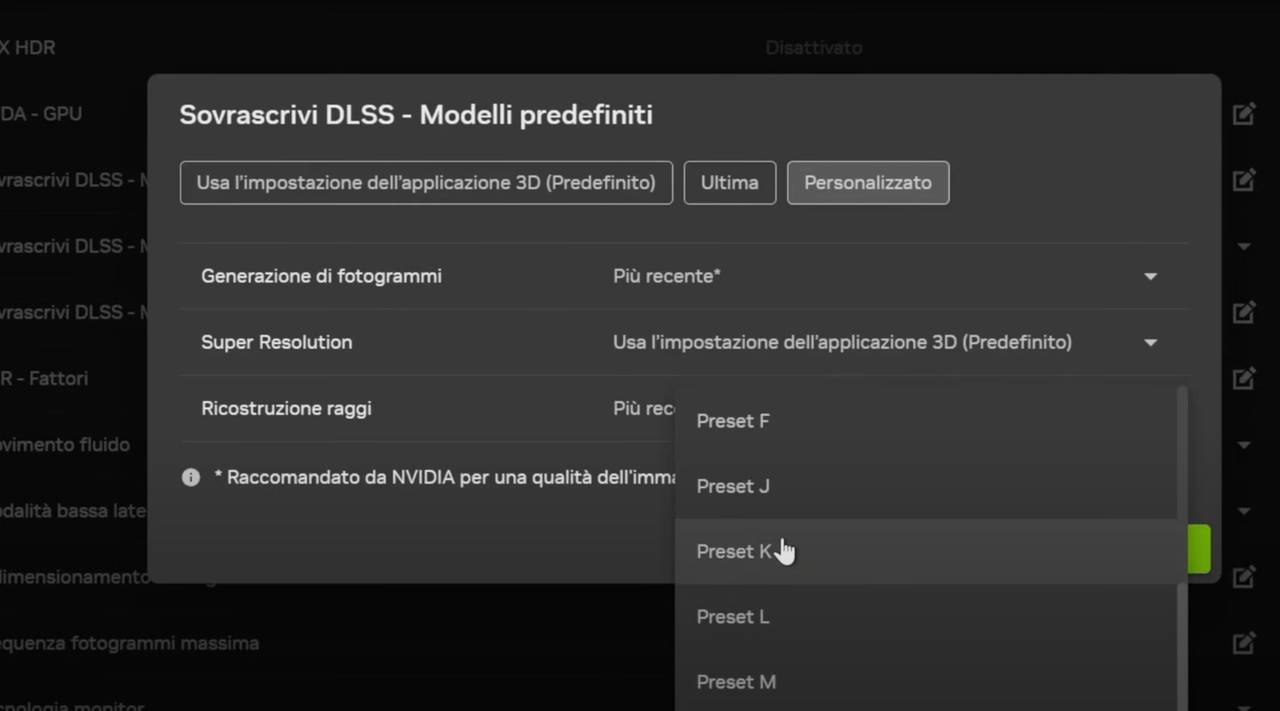
Task: Click the 'Raccomandato da NVIDIA' footnote text
Action: click(x=445, y=477)
